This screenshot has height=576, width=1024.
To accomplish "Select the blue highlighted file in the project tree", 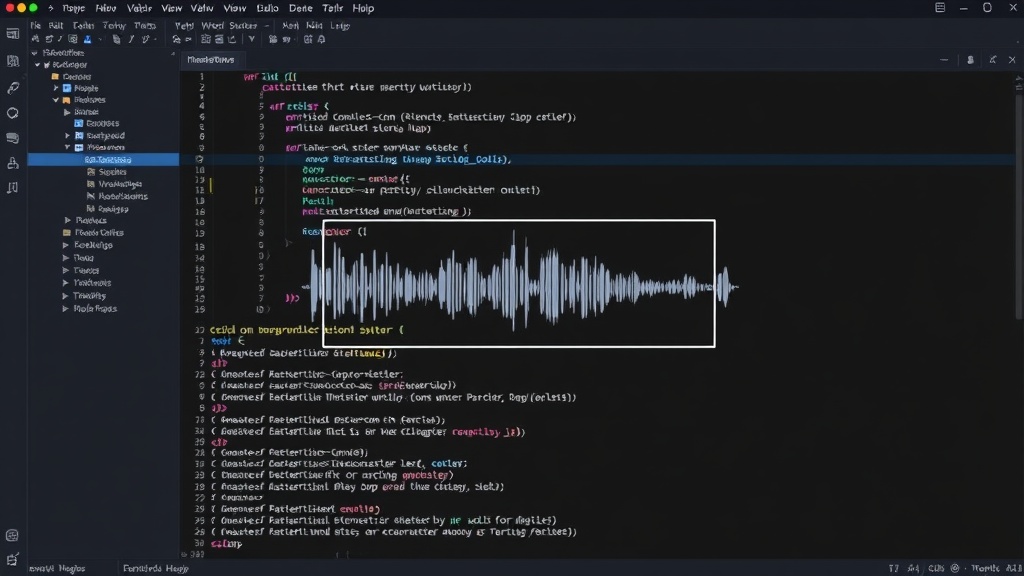I will click(x=103, y=159).
